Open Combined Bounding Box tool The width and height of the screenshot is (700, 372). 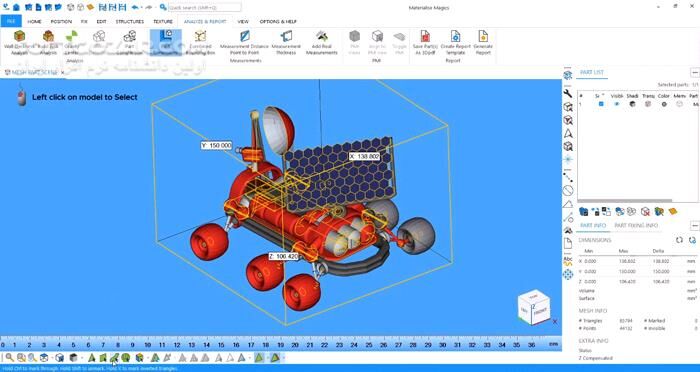(x=200, y=42)
